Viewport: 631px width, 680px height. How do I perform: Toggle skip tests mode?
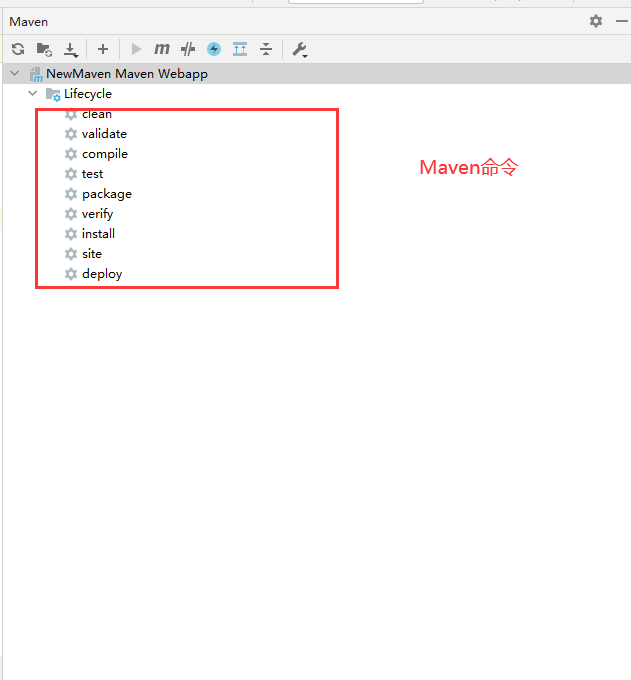188,49
